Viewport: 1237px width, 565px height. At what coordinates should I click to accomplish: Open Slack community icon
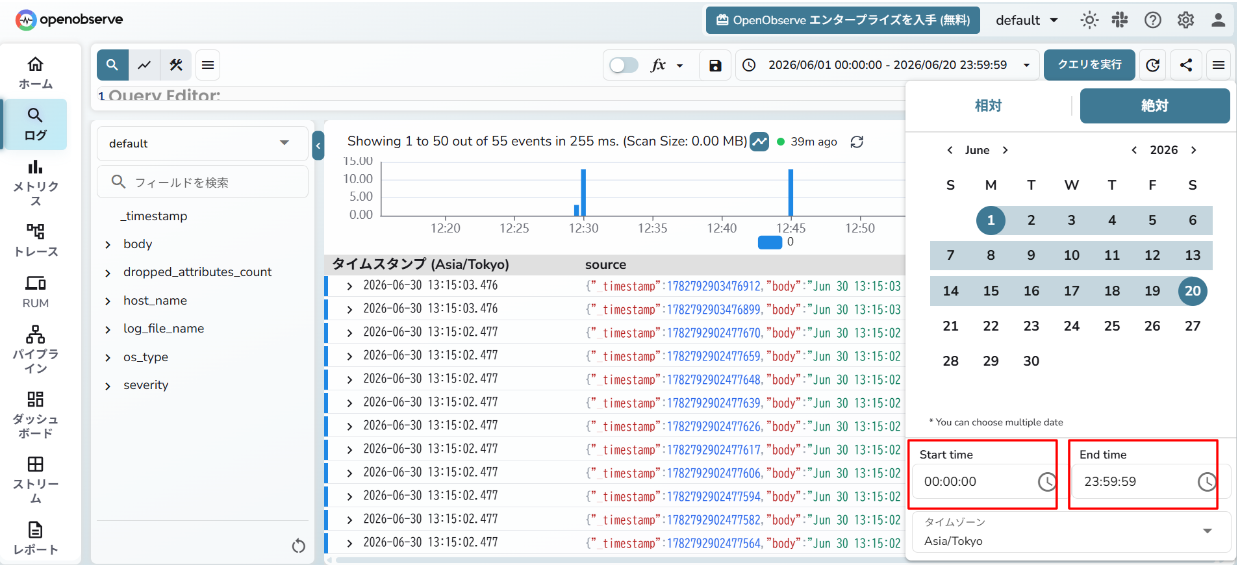click(1121, 20)
